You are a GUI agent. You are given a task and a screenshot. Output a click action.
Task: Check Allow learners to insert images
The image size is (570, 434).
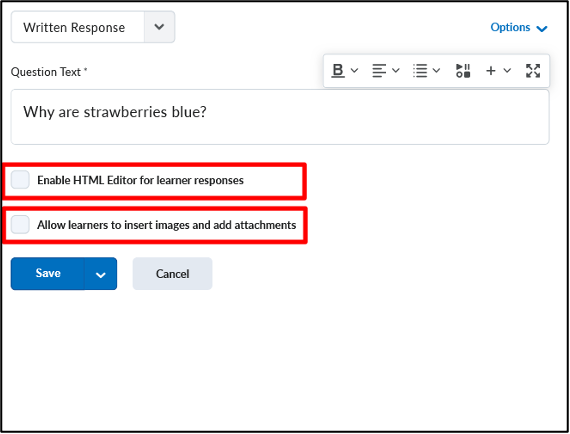[20, 224]
